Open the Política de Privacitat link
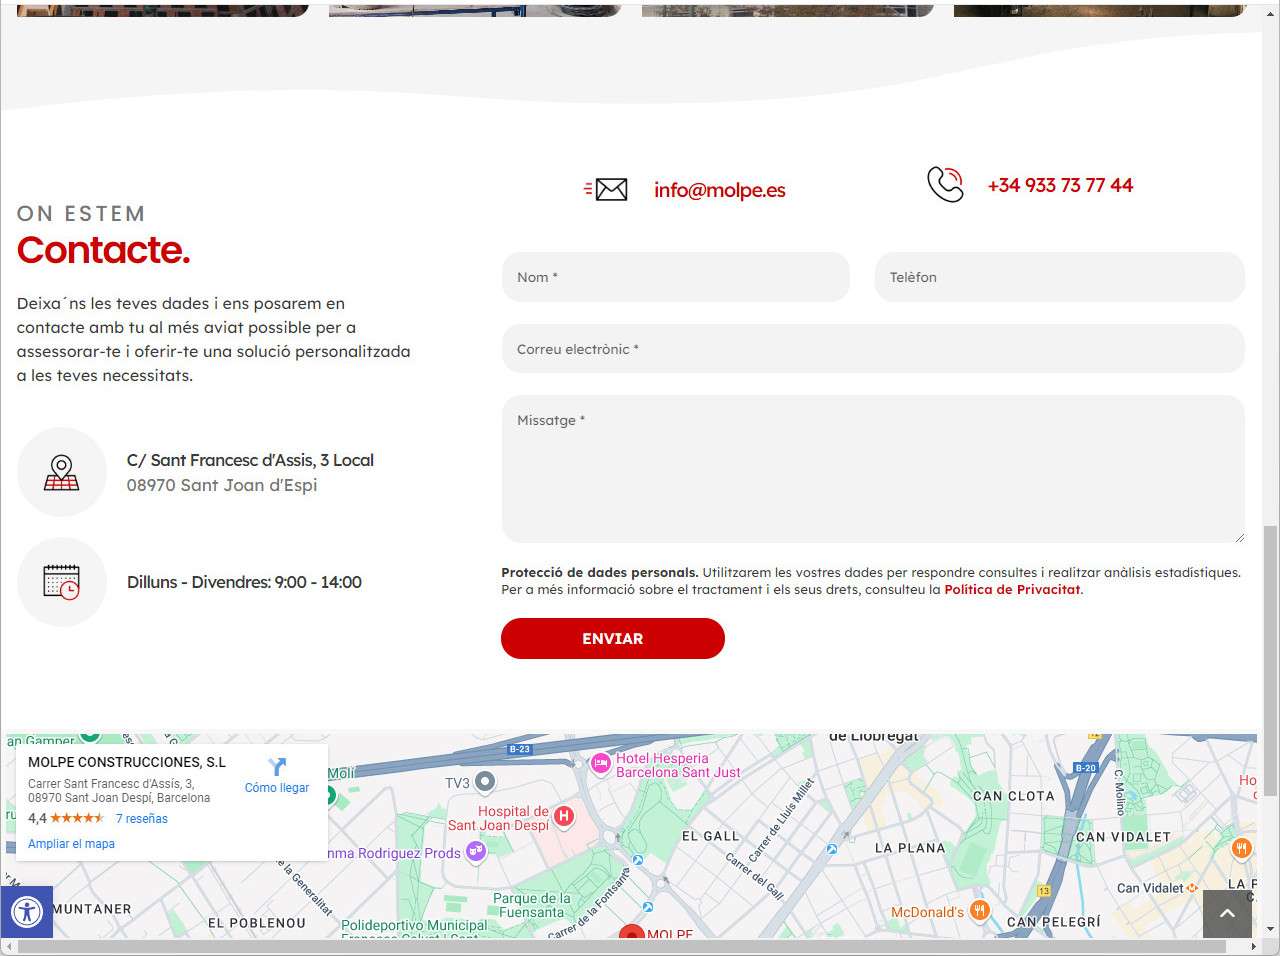The height and width of the screenshot is (956, 1280). pyautogui.click(x=1012, y=590)
